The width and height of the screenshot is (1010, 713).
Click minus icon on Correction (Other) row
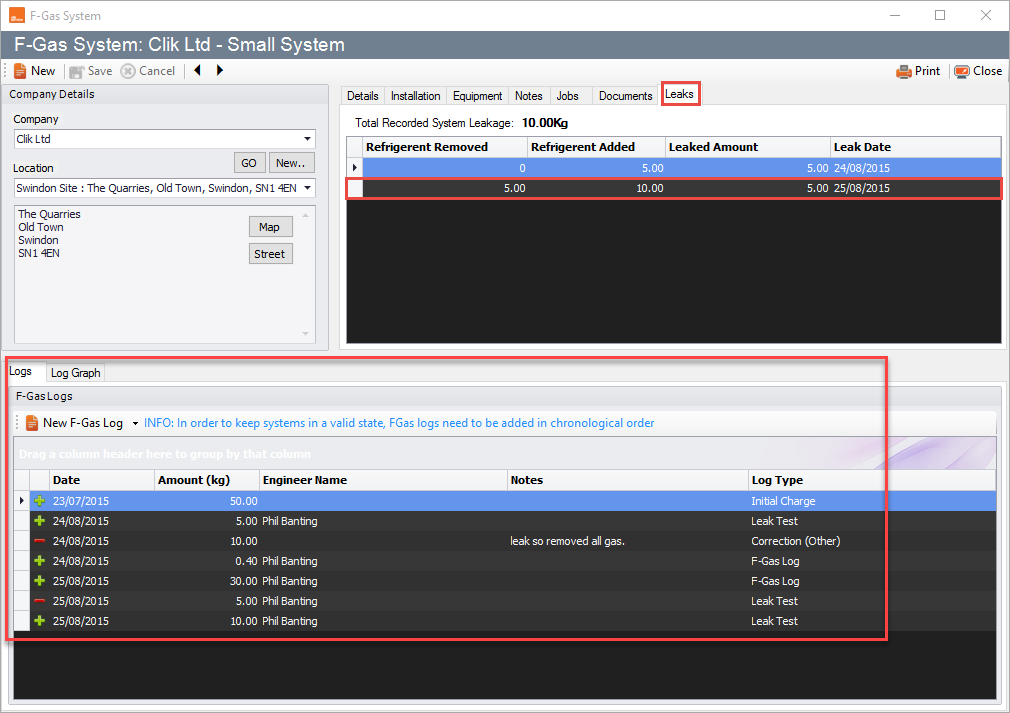pyautogui.click(x=40, y=541)
